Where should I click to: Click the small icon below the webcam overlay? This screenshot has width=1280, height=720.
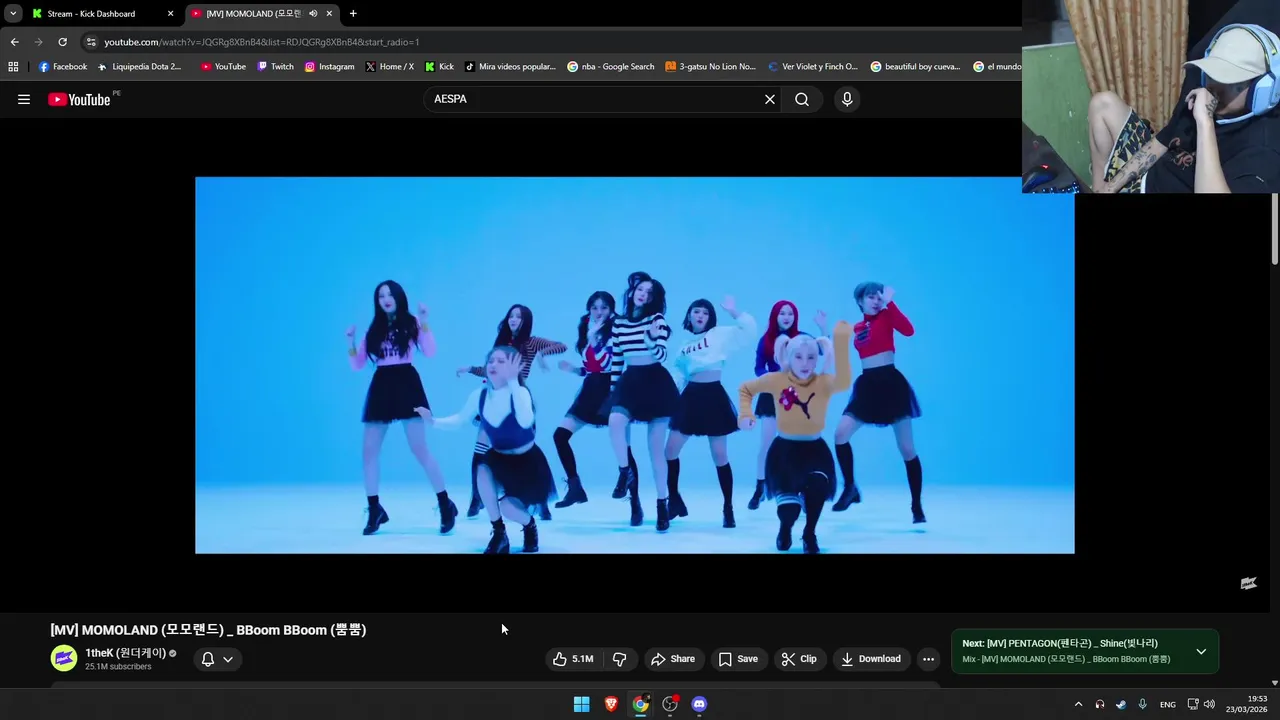[x=1249, y=583]
